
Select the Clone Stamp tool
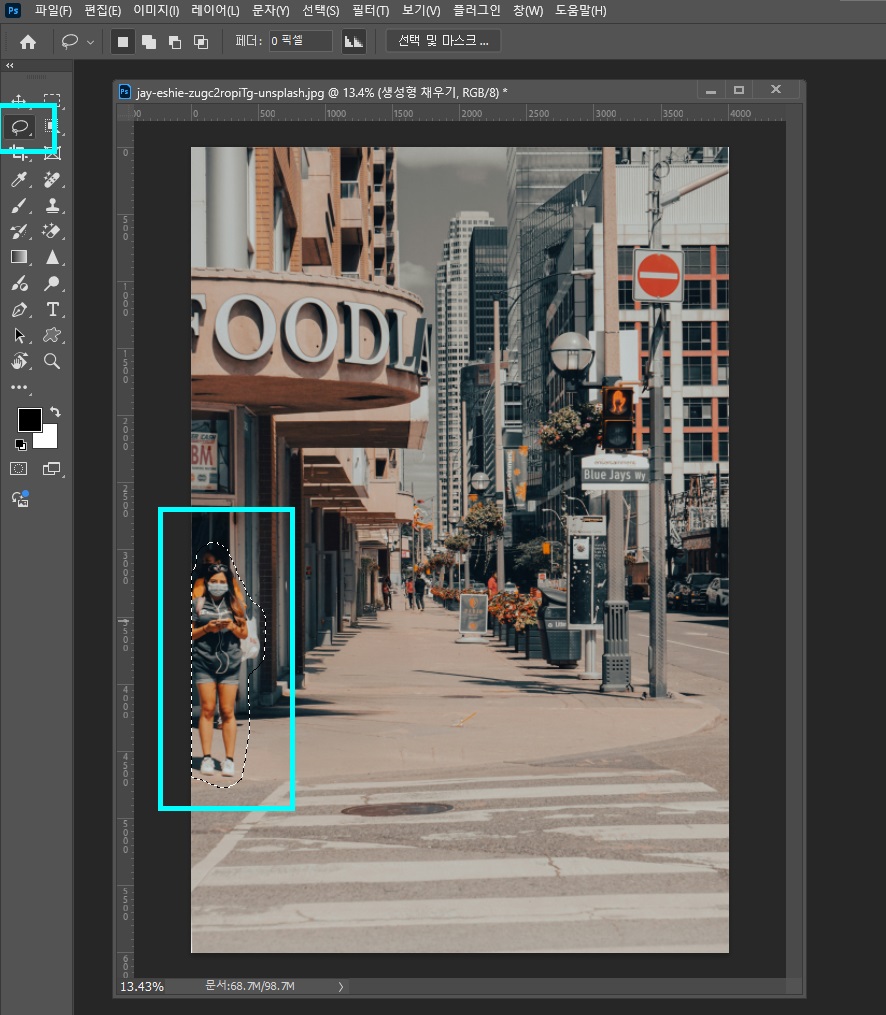tap(52, 206)
